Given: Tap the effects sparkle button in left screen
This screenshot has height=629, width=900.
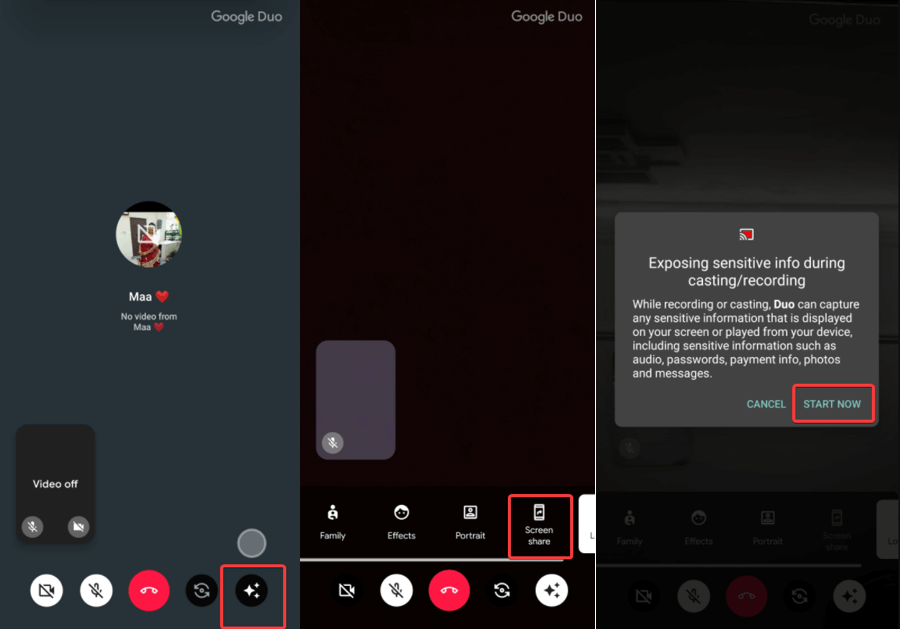Looking at the screenshot, I should pos(252,590).
